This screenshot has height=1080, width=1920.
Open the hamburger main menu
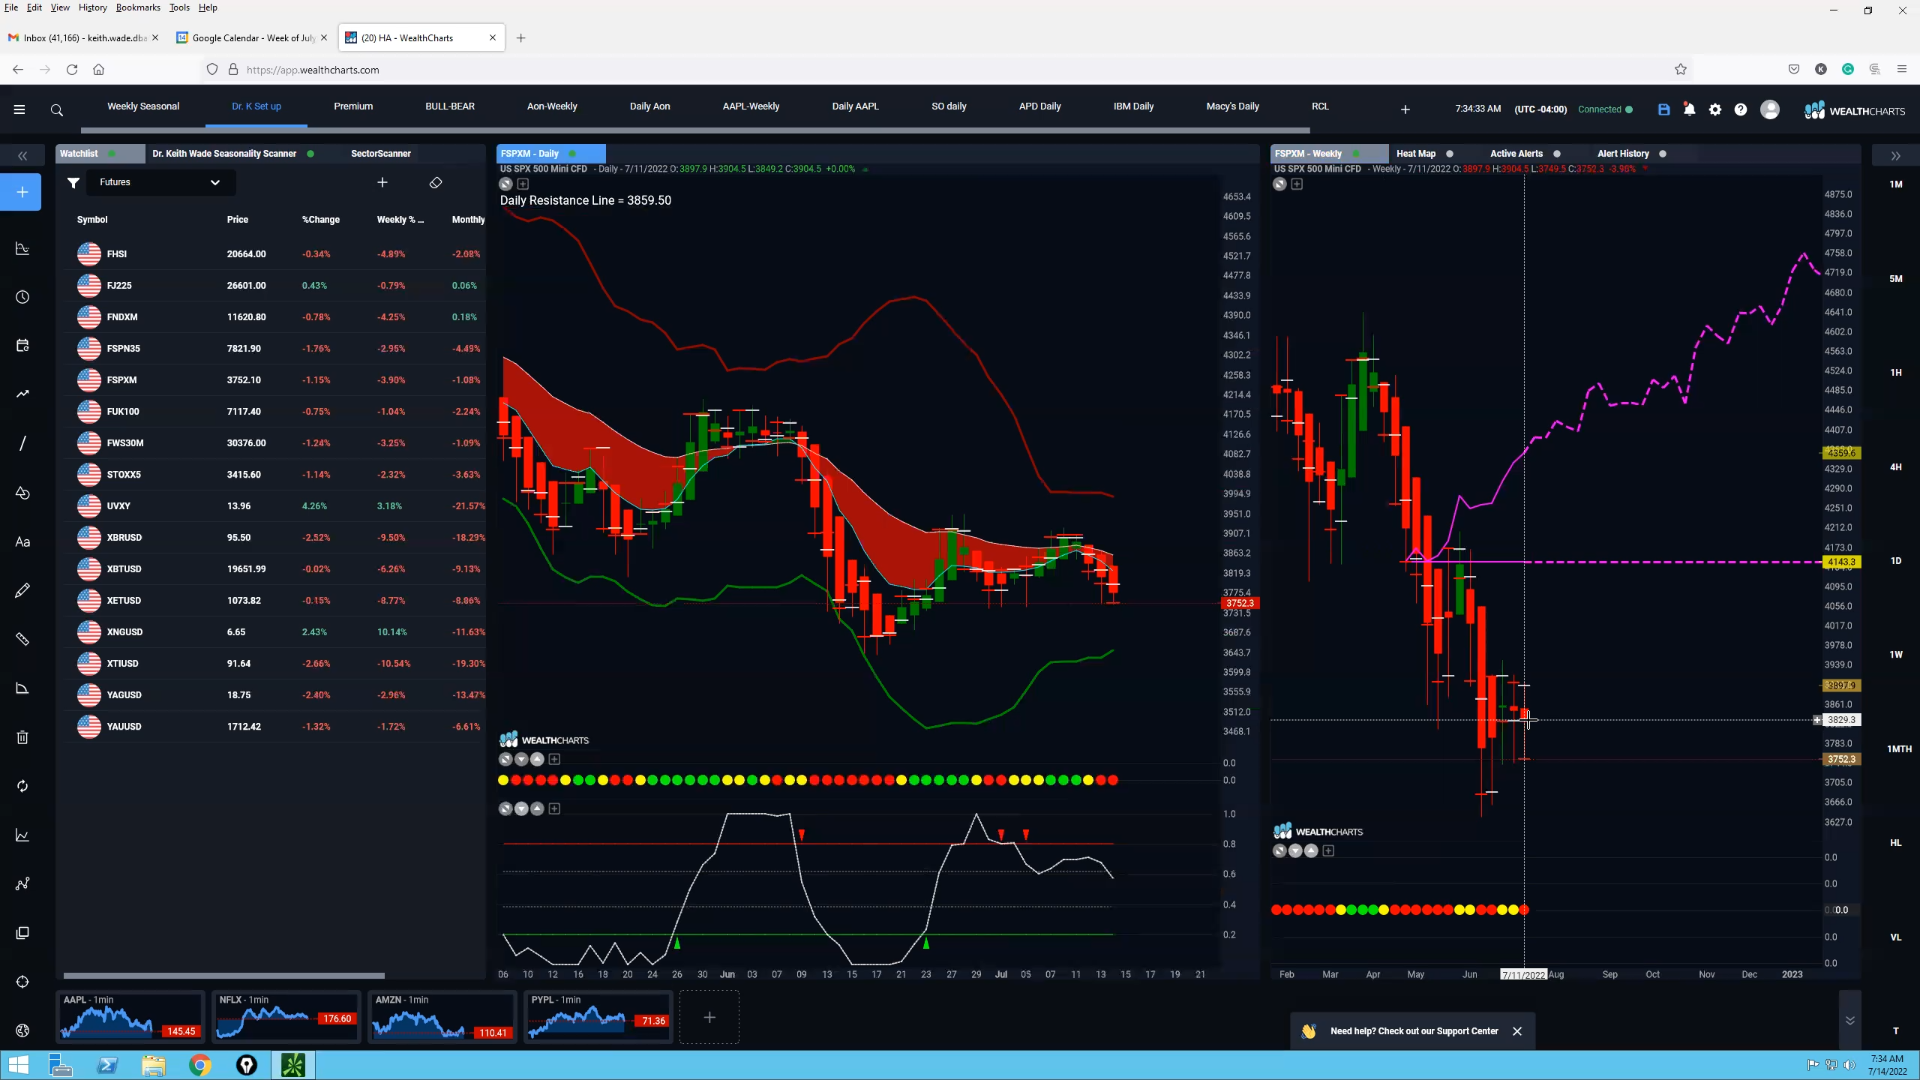pos(19,110)
